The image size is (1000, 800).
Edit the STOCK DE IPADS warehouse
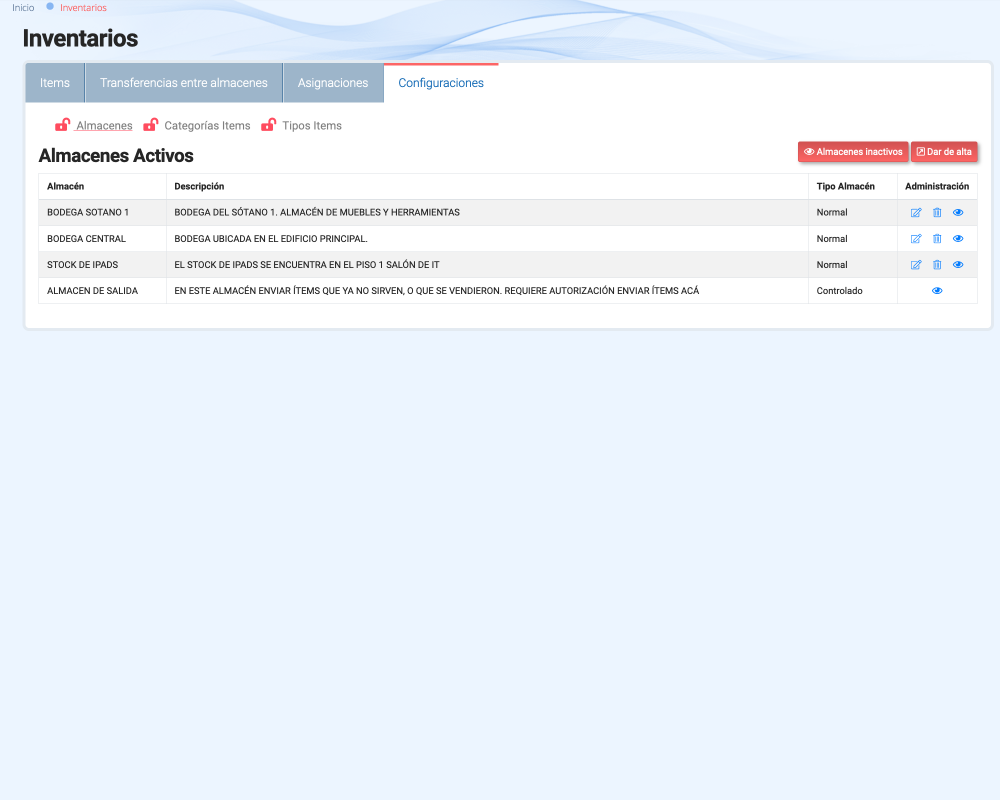(x=916, y=265)
